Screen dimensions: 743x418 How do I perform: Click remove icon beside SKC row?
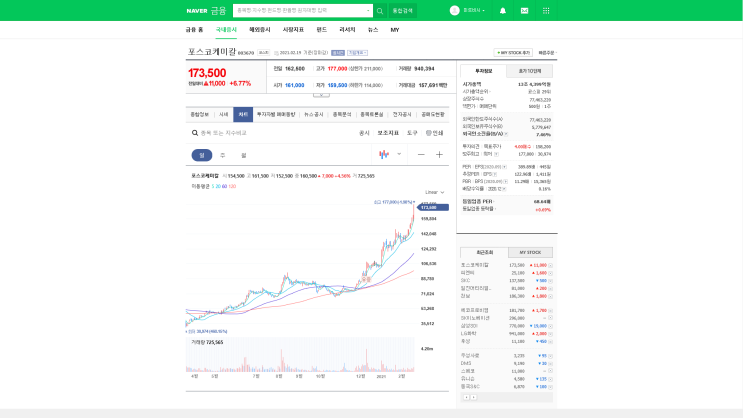[x=551, y=281]
